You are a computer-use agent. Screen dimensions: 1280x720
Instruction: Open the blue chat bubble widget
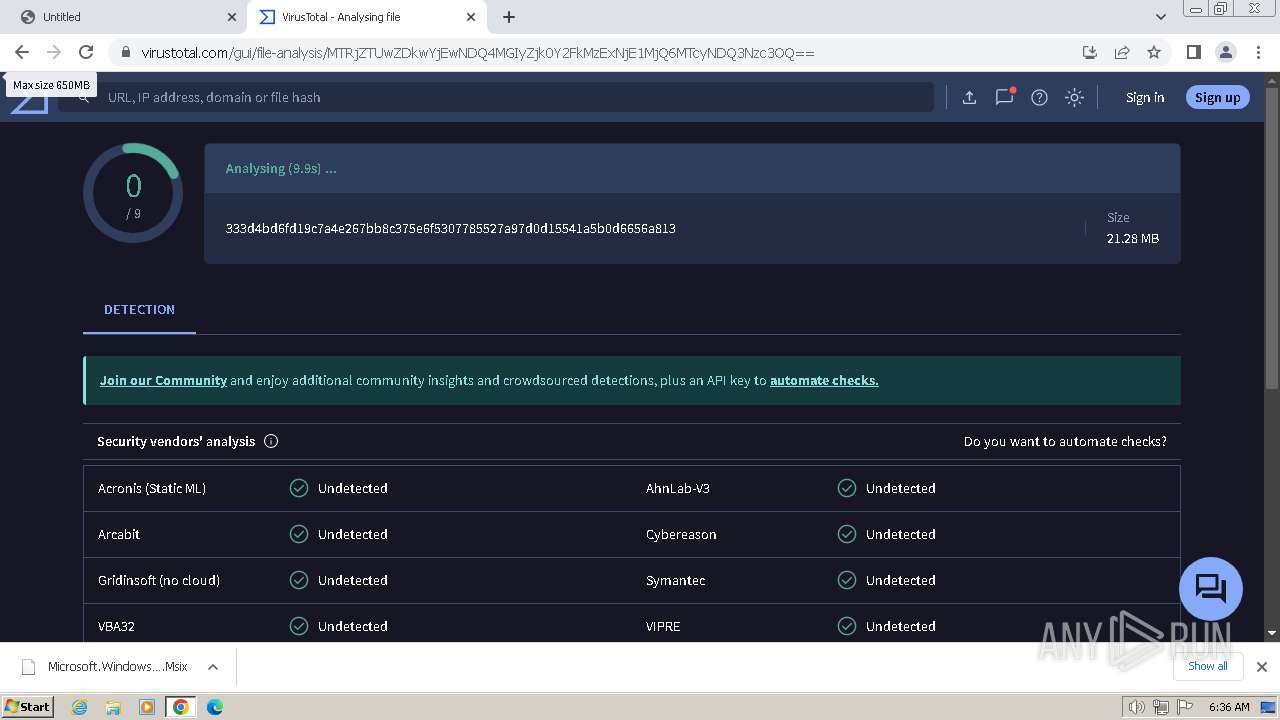pos(1210,588)
